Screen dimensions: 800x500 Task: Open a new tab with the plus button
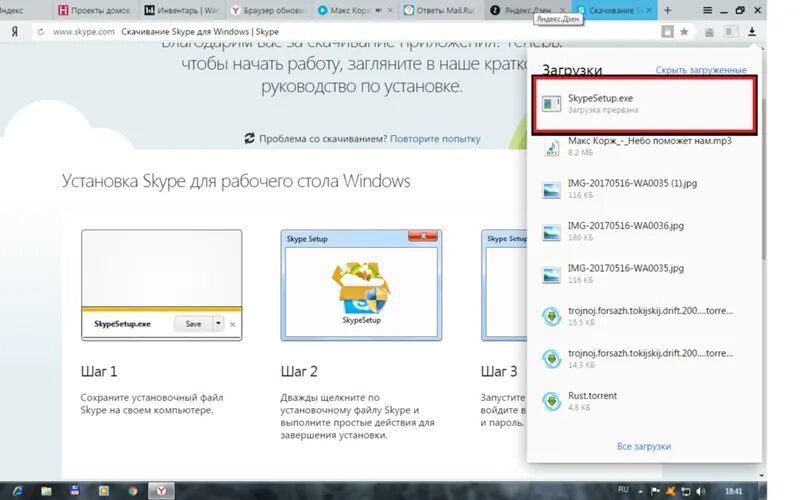[667, 10]
